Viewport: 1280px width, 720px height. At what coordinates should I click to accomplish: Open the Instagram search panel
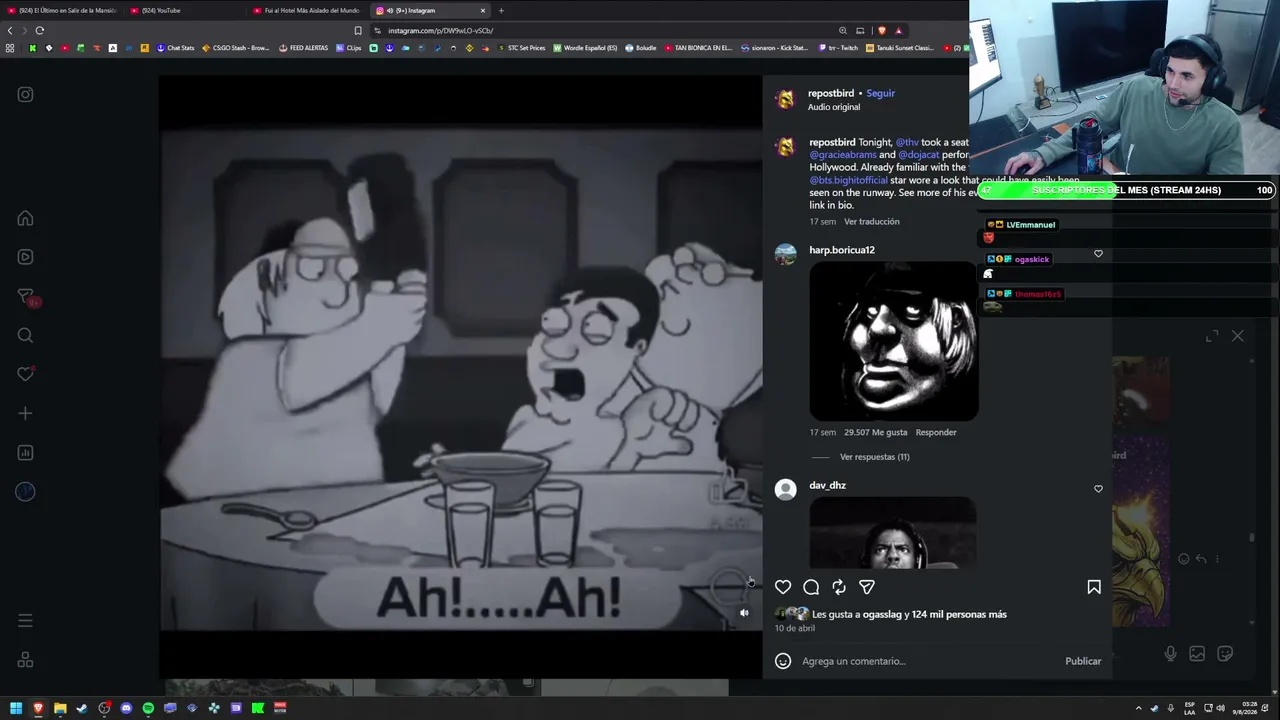click(25, 336)
